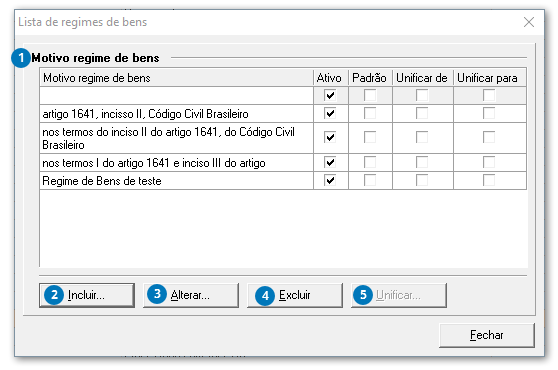Click the 'Ativo' column header
The height and width of the screenshot is (370, 558).
click(x=331, y=78)
